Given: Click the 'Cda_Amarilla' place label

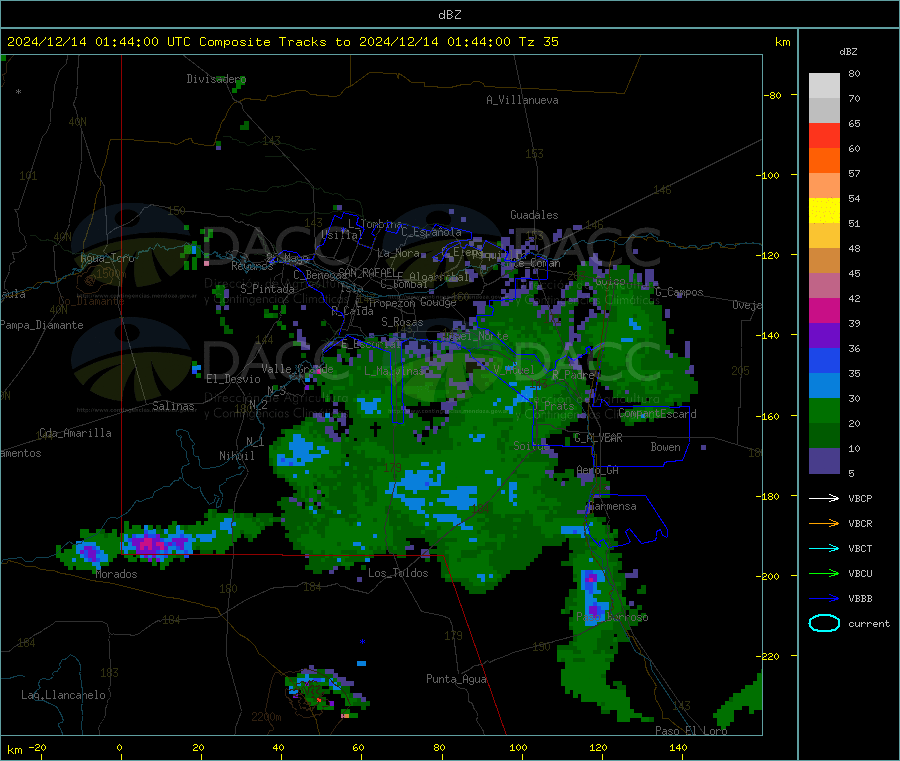Looking at the screenshot, I should click(75, 433).
